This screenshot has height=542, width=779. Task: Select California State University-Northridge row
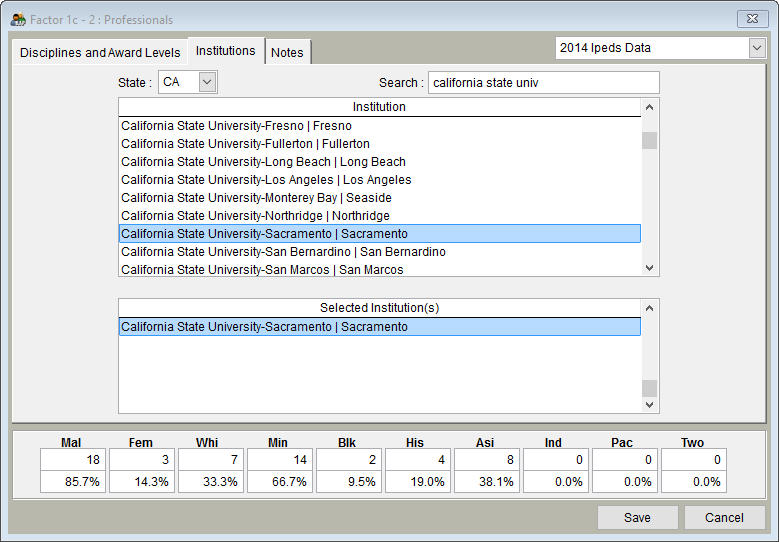pos(380,216)
